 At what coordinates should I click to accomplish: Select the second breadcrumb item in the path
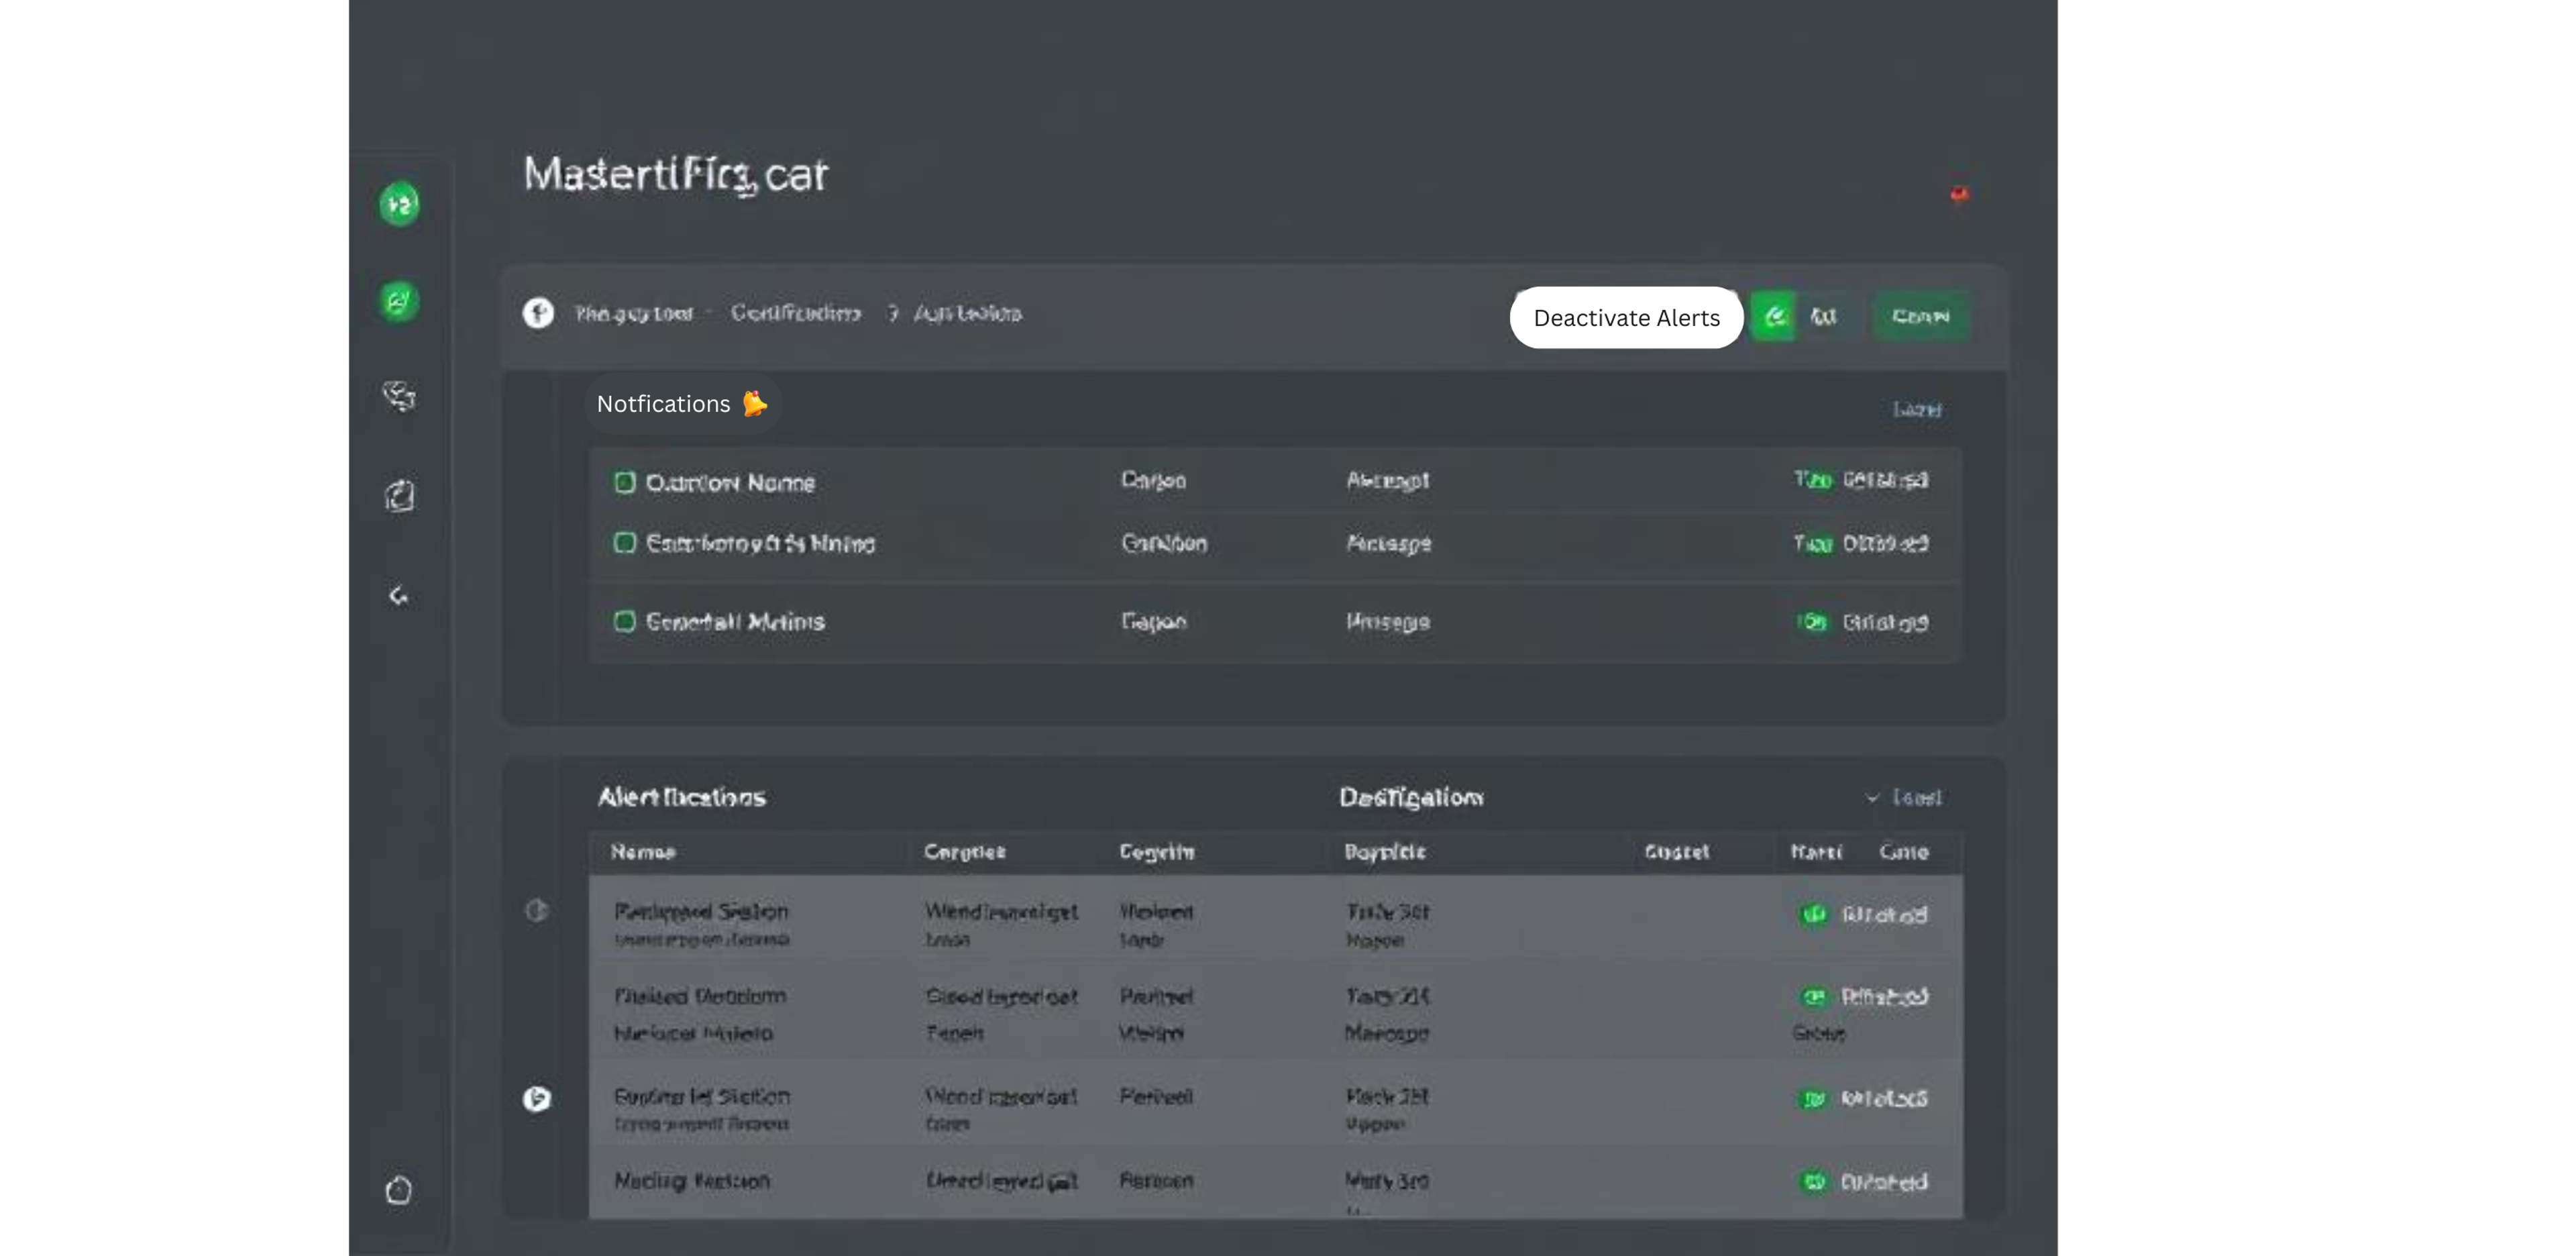point(795,313)
